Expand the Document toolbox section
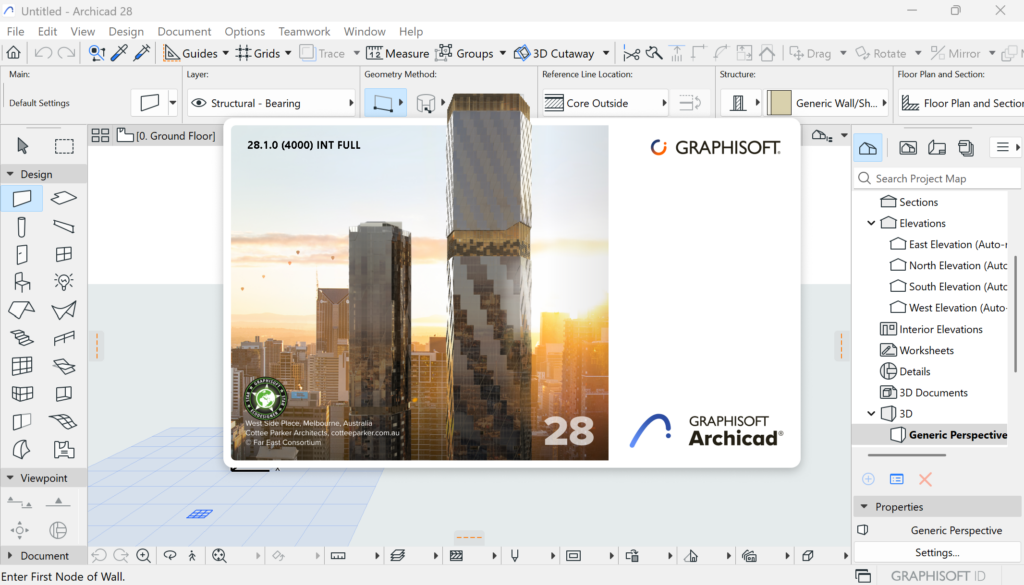The height and width of the screenshot is (585, 1024). pos(10,556)
